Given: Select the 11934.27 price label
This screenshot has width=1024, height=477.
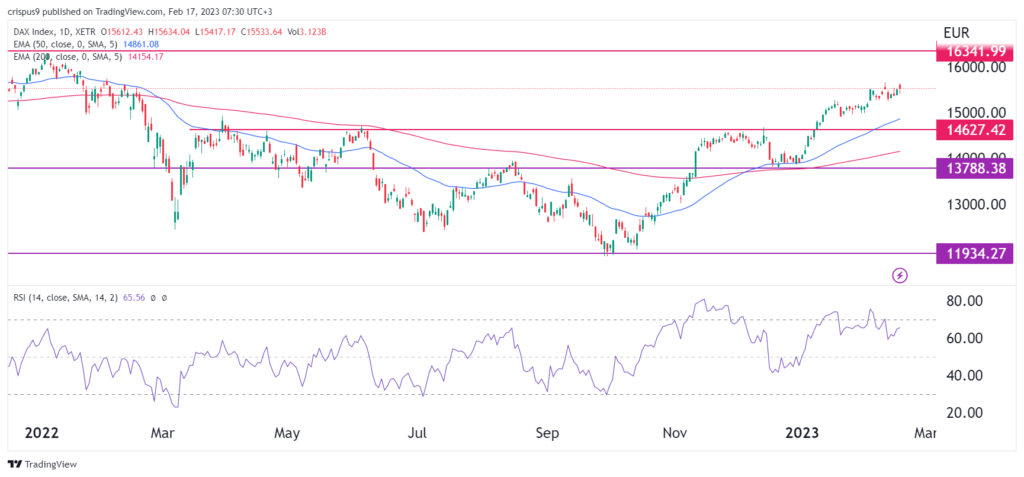Looking at the screenshot, I should coord(975,253).
